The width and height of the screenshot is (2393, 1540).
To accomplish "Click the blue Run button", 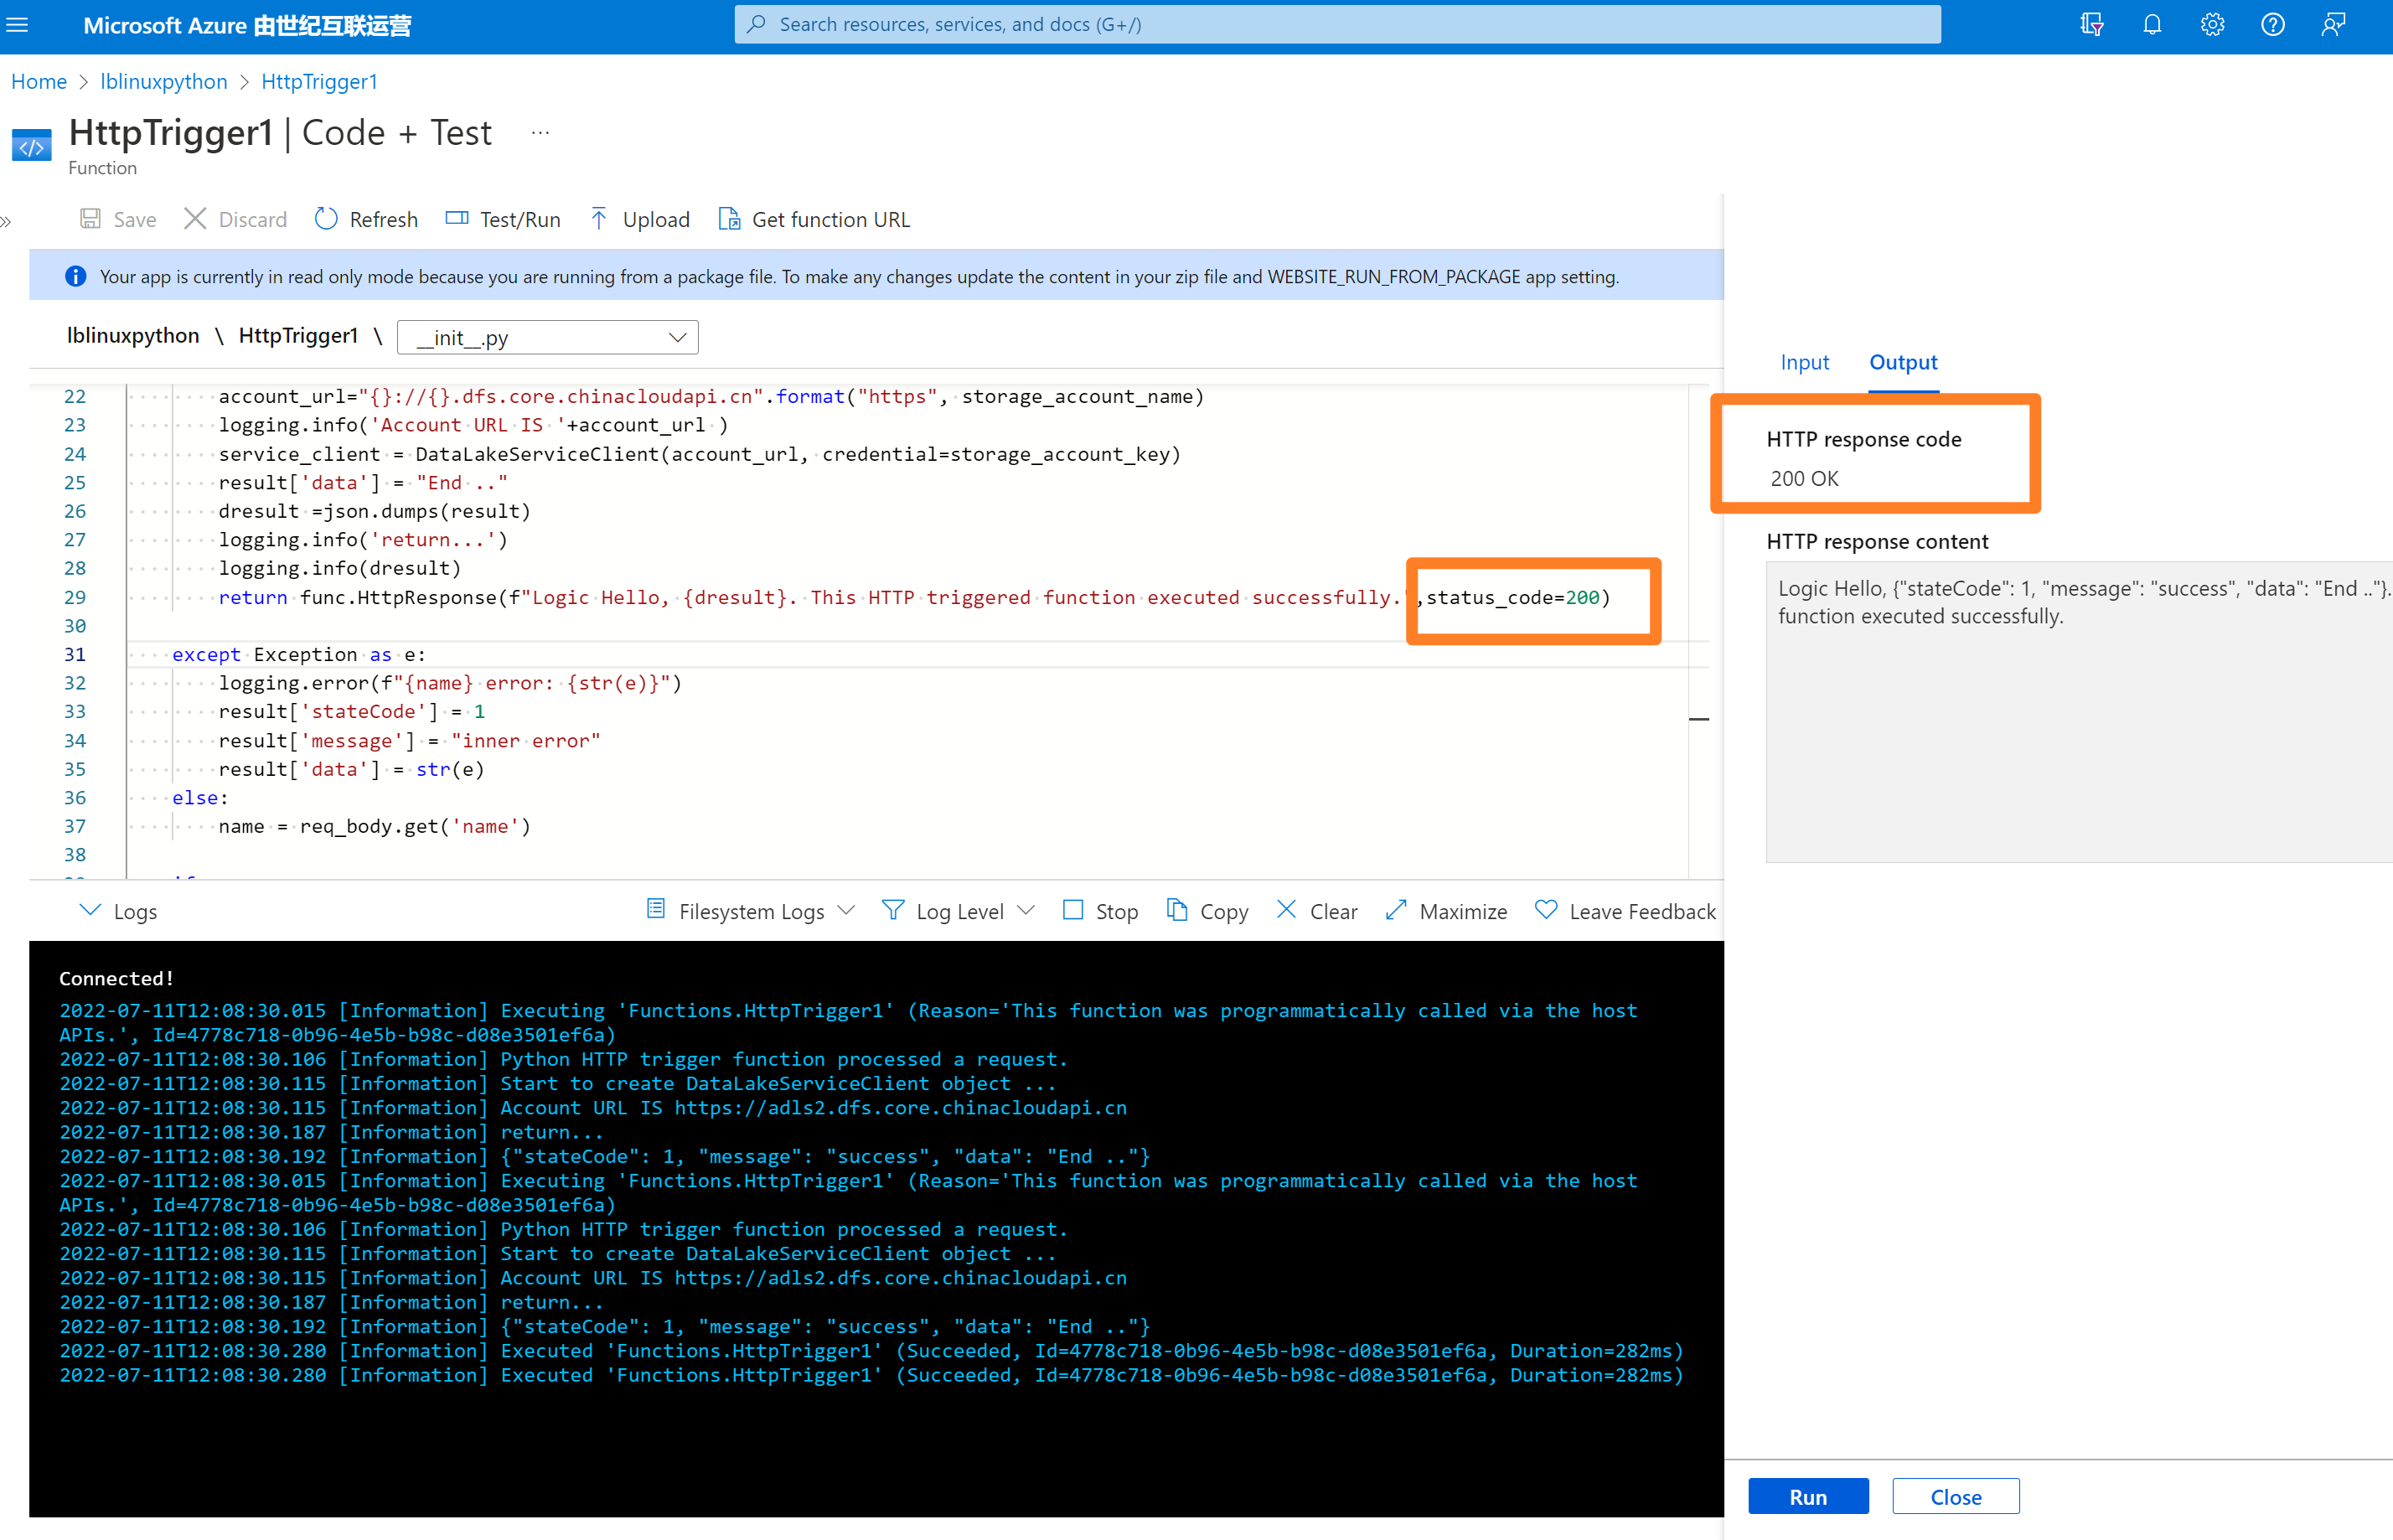I will click(x=1807, y=1496).
